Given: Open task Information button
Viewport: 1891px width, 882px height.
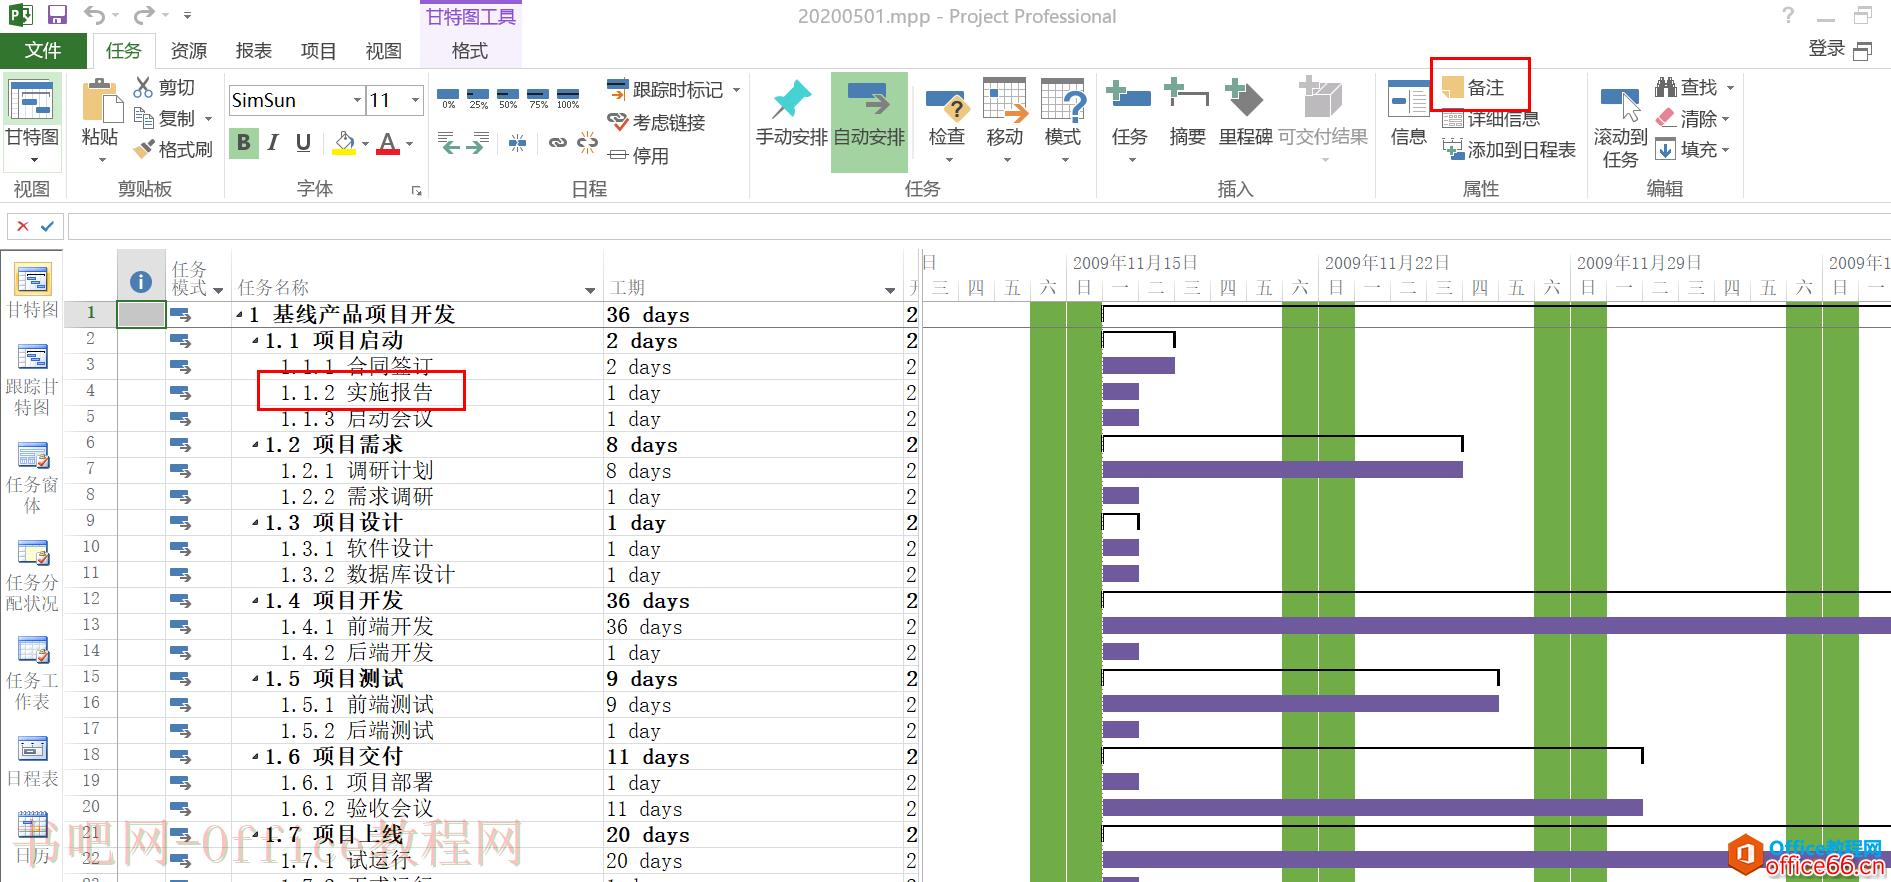Looking at the screenshot, I should click(1408, 113).
